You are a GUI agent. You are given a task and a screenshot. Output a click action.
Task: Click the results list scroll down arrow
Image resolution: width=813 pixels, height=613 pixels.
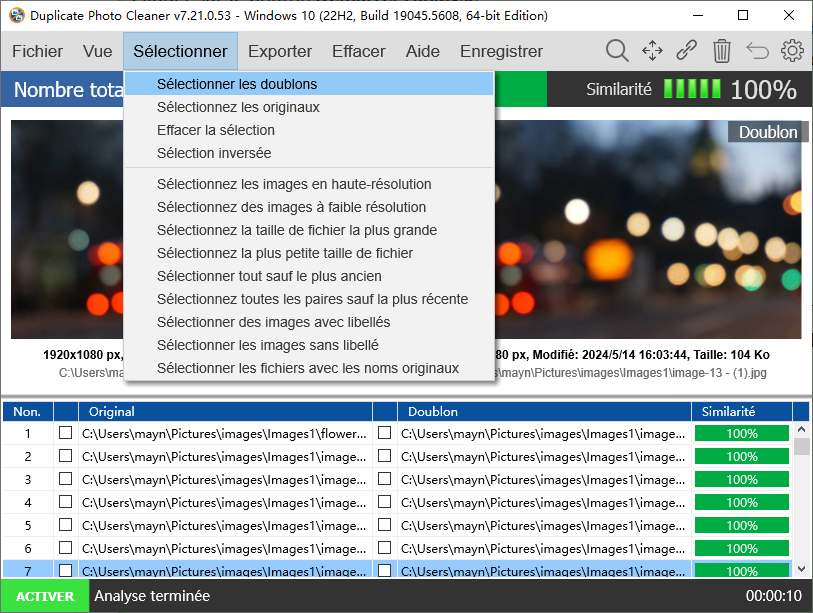[x=801, y=568]
